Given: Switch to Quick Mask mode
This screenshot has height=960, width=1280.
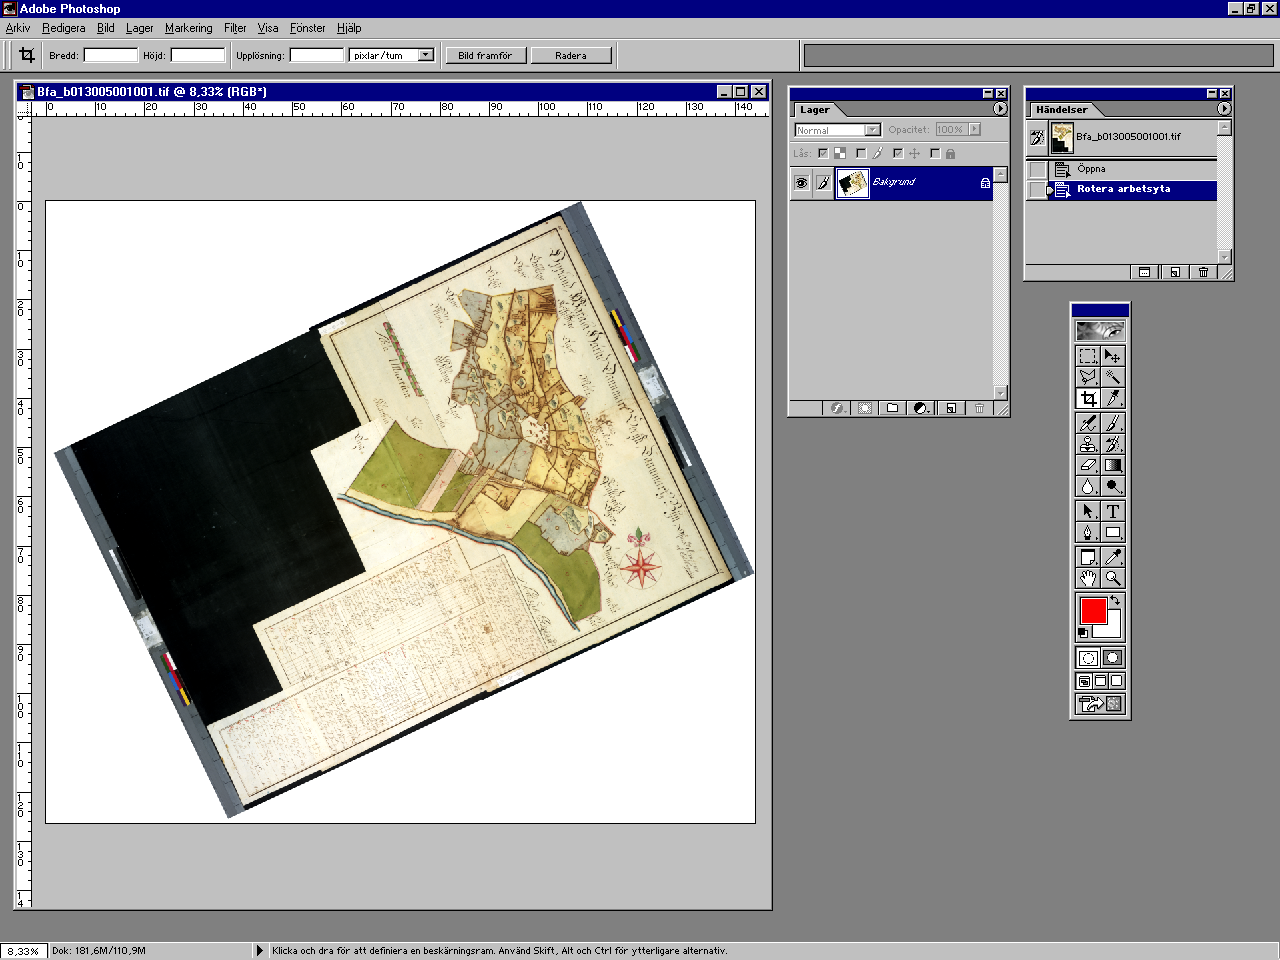Looking at the screenshot, I should pyautogui.click(x=1113, y=657).
